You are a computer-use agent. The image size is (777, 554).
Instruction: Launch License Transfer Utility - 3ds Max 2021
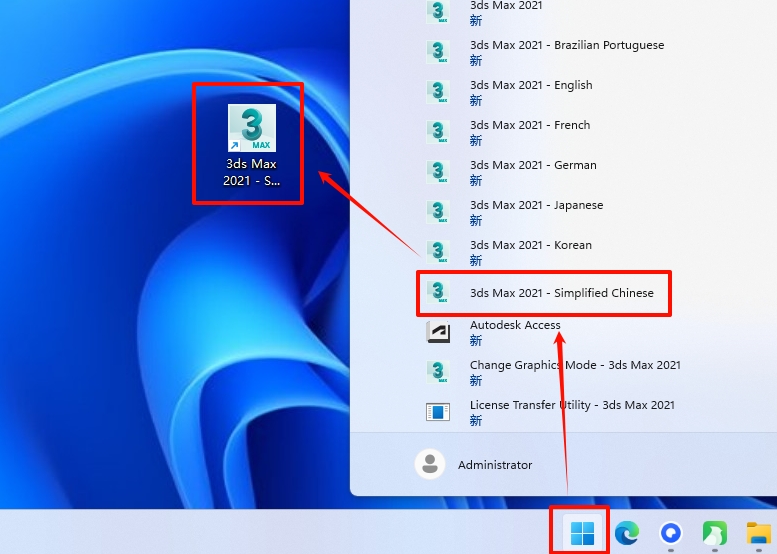pyautogui.click(x=572, y=406)
